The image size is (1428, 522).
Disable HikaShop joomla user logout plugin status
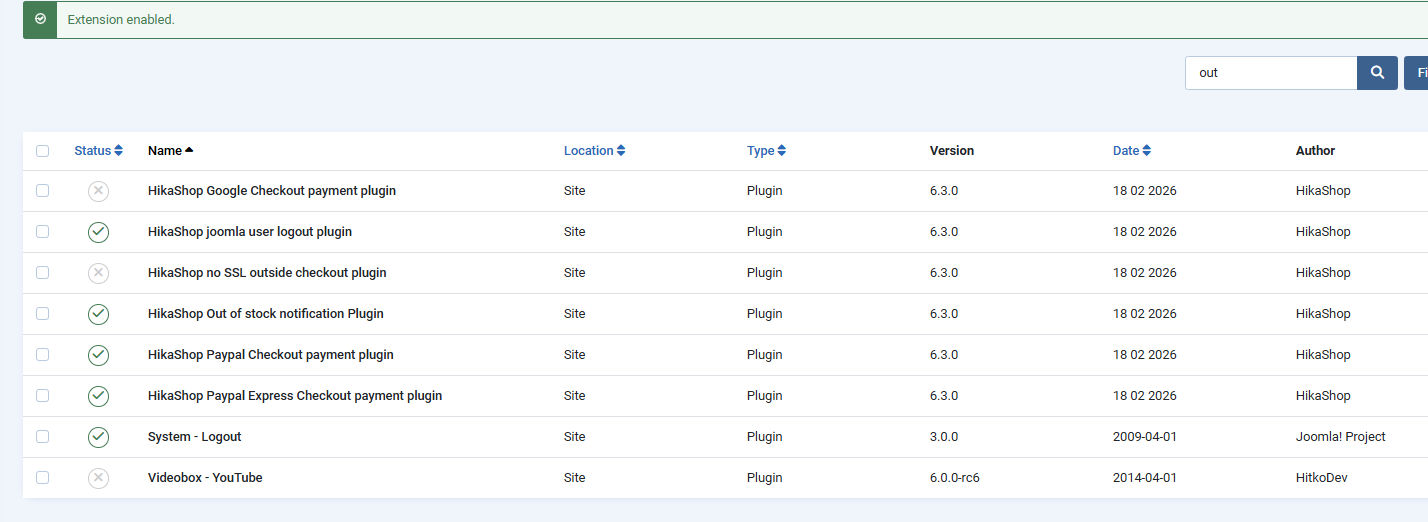point(98,232)
